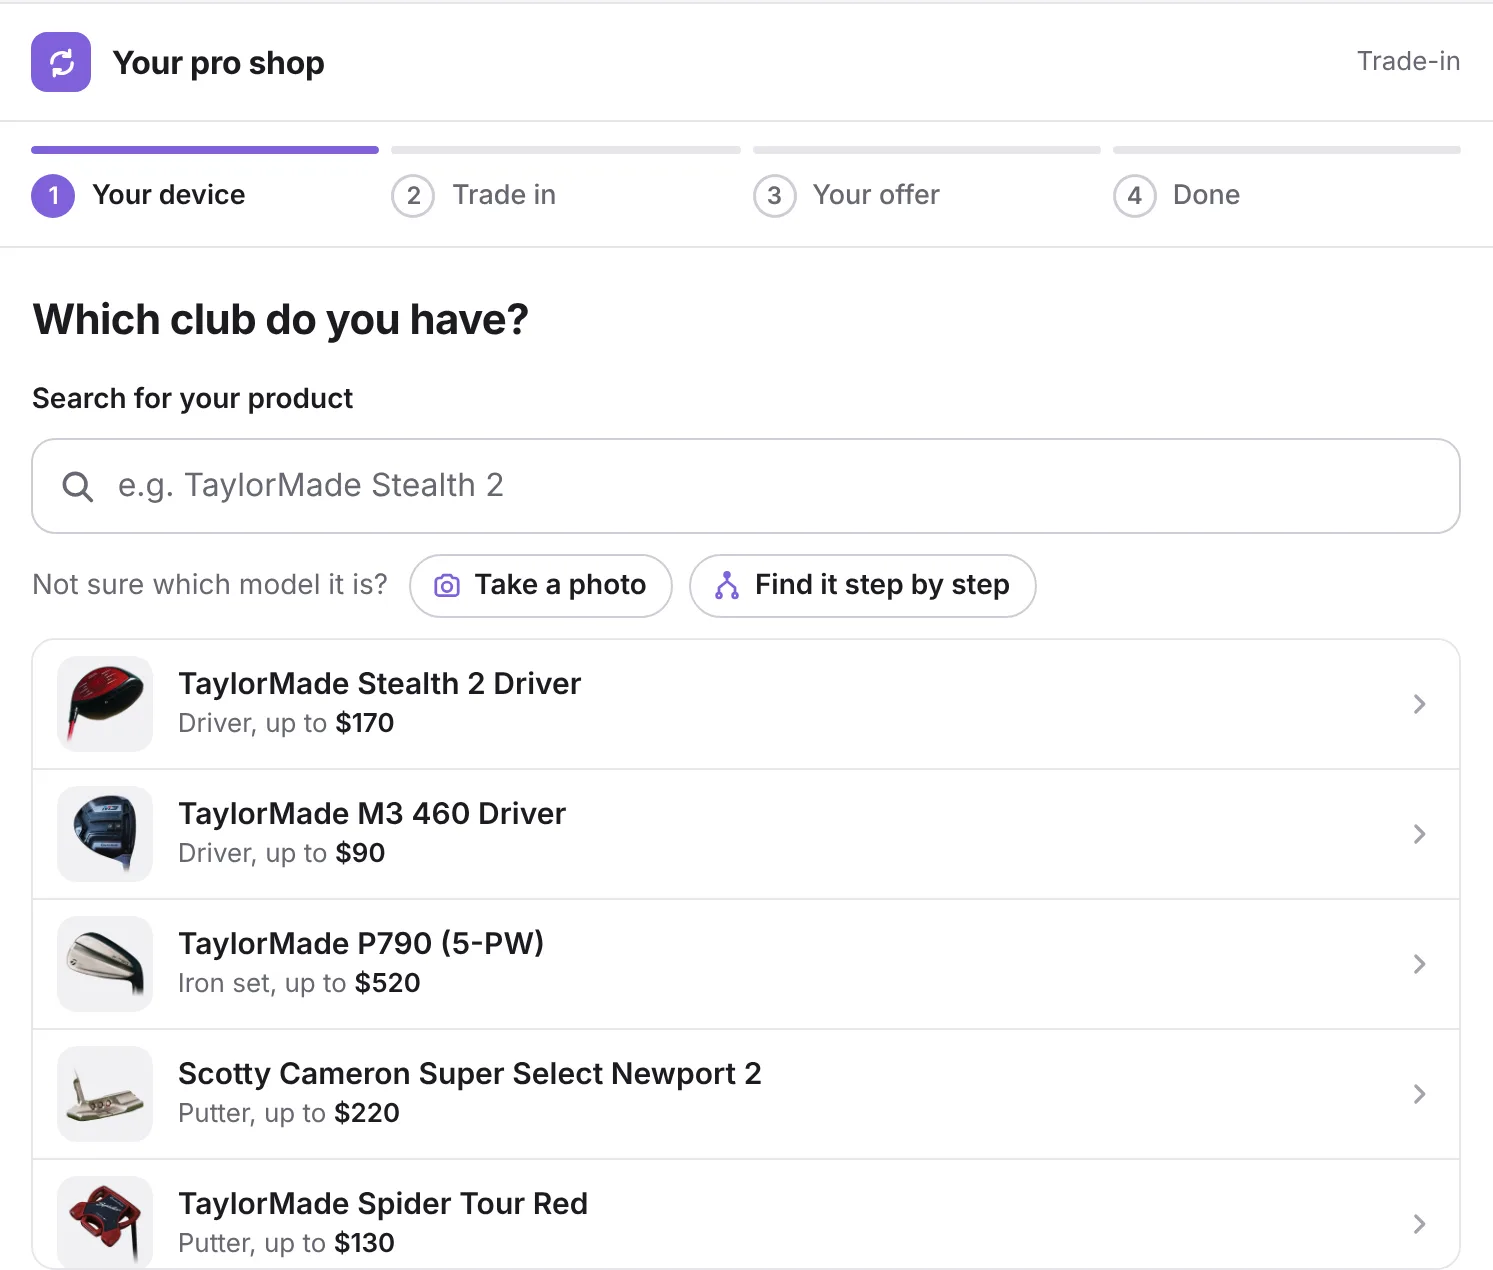The width and height of the screenshot is (1493, 1270).
Task: Click the purple pro shop logo icon
Action: 61,62
